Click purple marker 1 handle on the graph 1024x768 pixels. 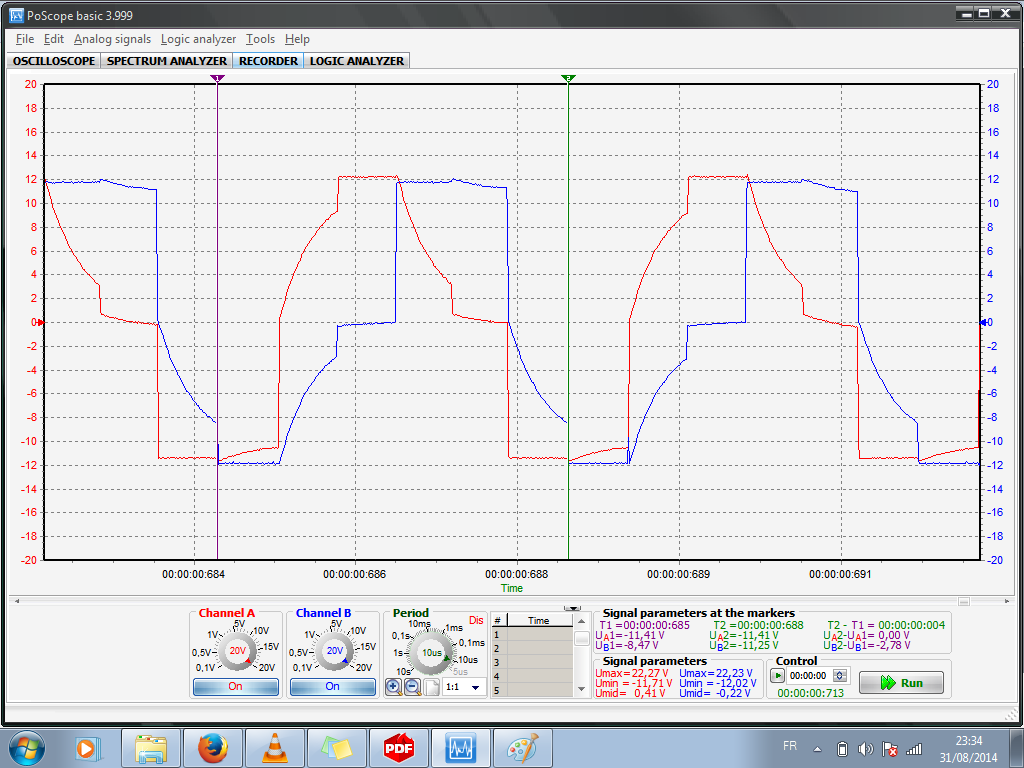[x=217, y=78]
